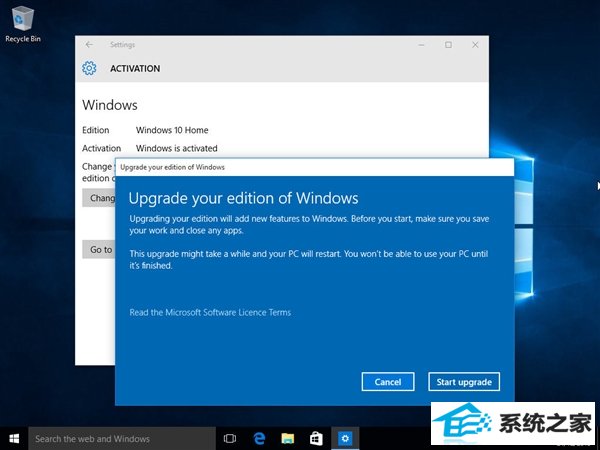Click the Search the web and Windows box
Image resolution: width=600 pixels, height=450 pixels.
click(122, 439)
